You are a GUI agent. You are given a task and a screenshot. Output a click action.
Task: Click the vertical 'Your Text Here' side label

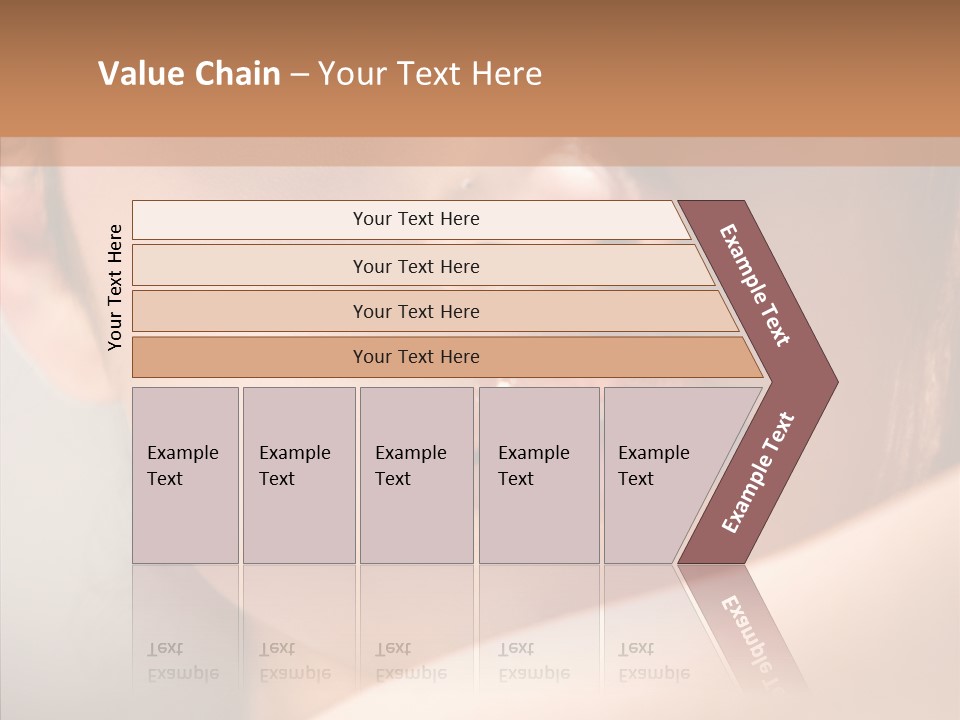click(x=115, y=287)
